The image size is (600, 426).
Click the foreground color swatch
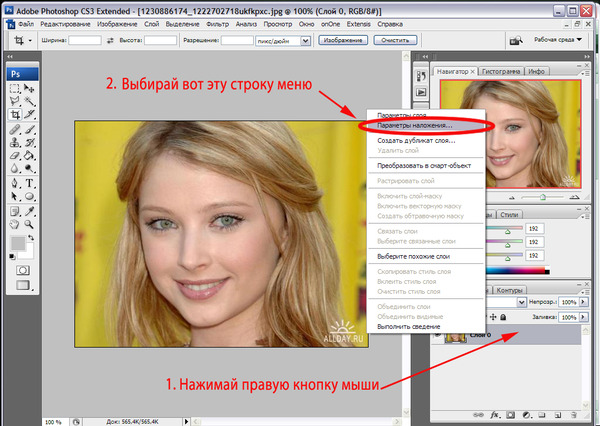tap(18, 243)
